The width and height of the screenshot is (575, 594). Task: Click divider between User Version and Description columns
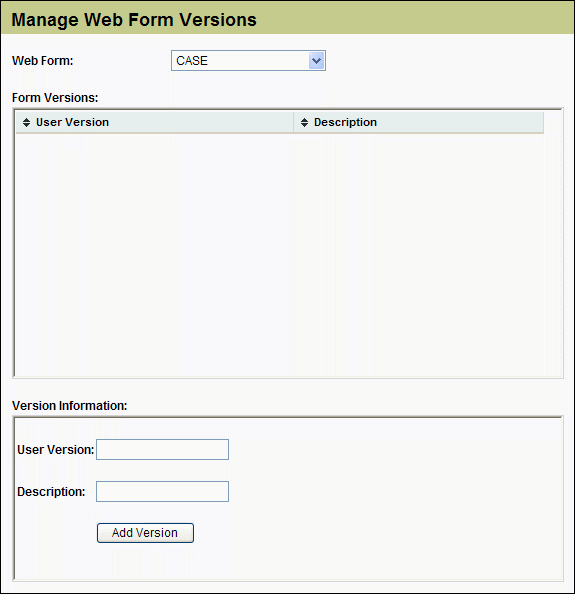(x=294, y=122)
